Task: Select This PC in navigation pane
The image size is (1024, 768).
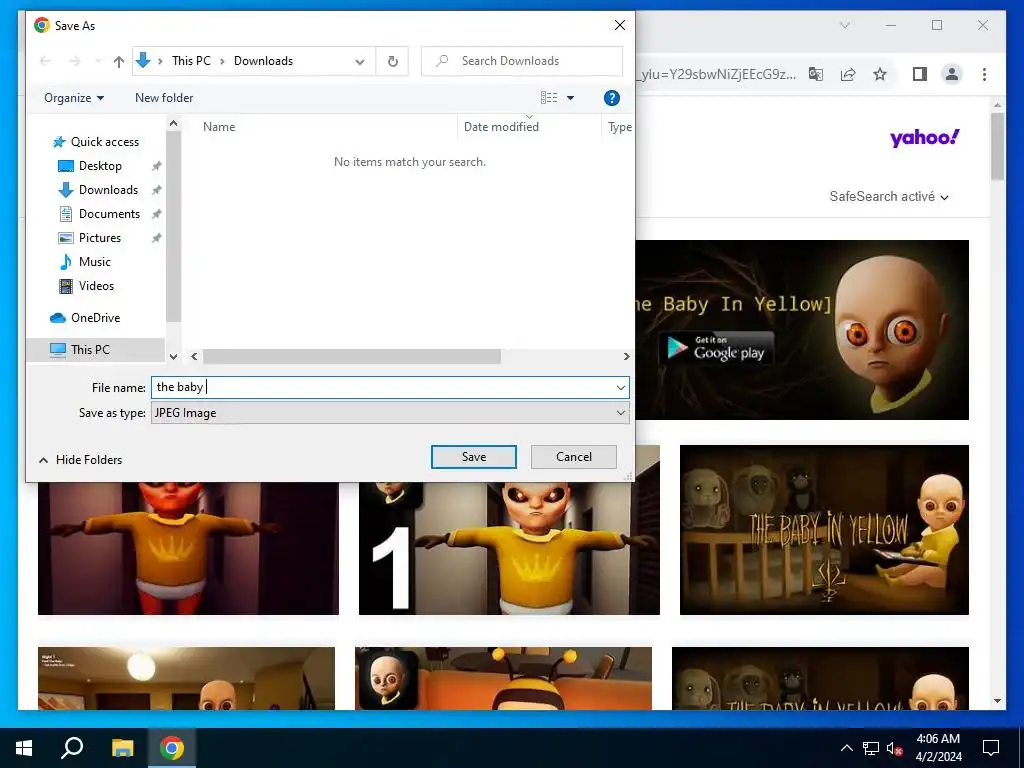Action: coord(90,349)
